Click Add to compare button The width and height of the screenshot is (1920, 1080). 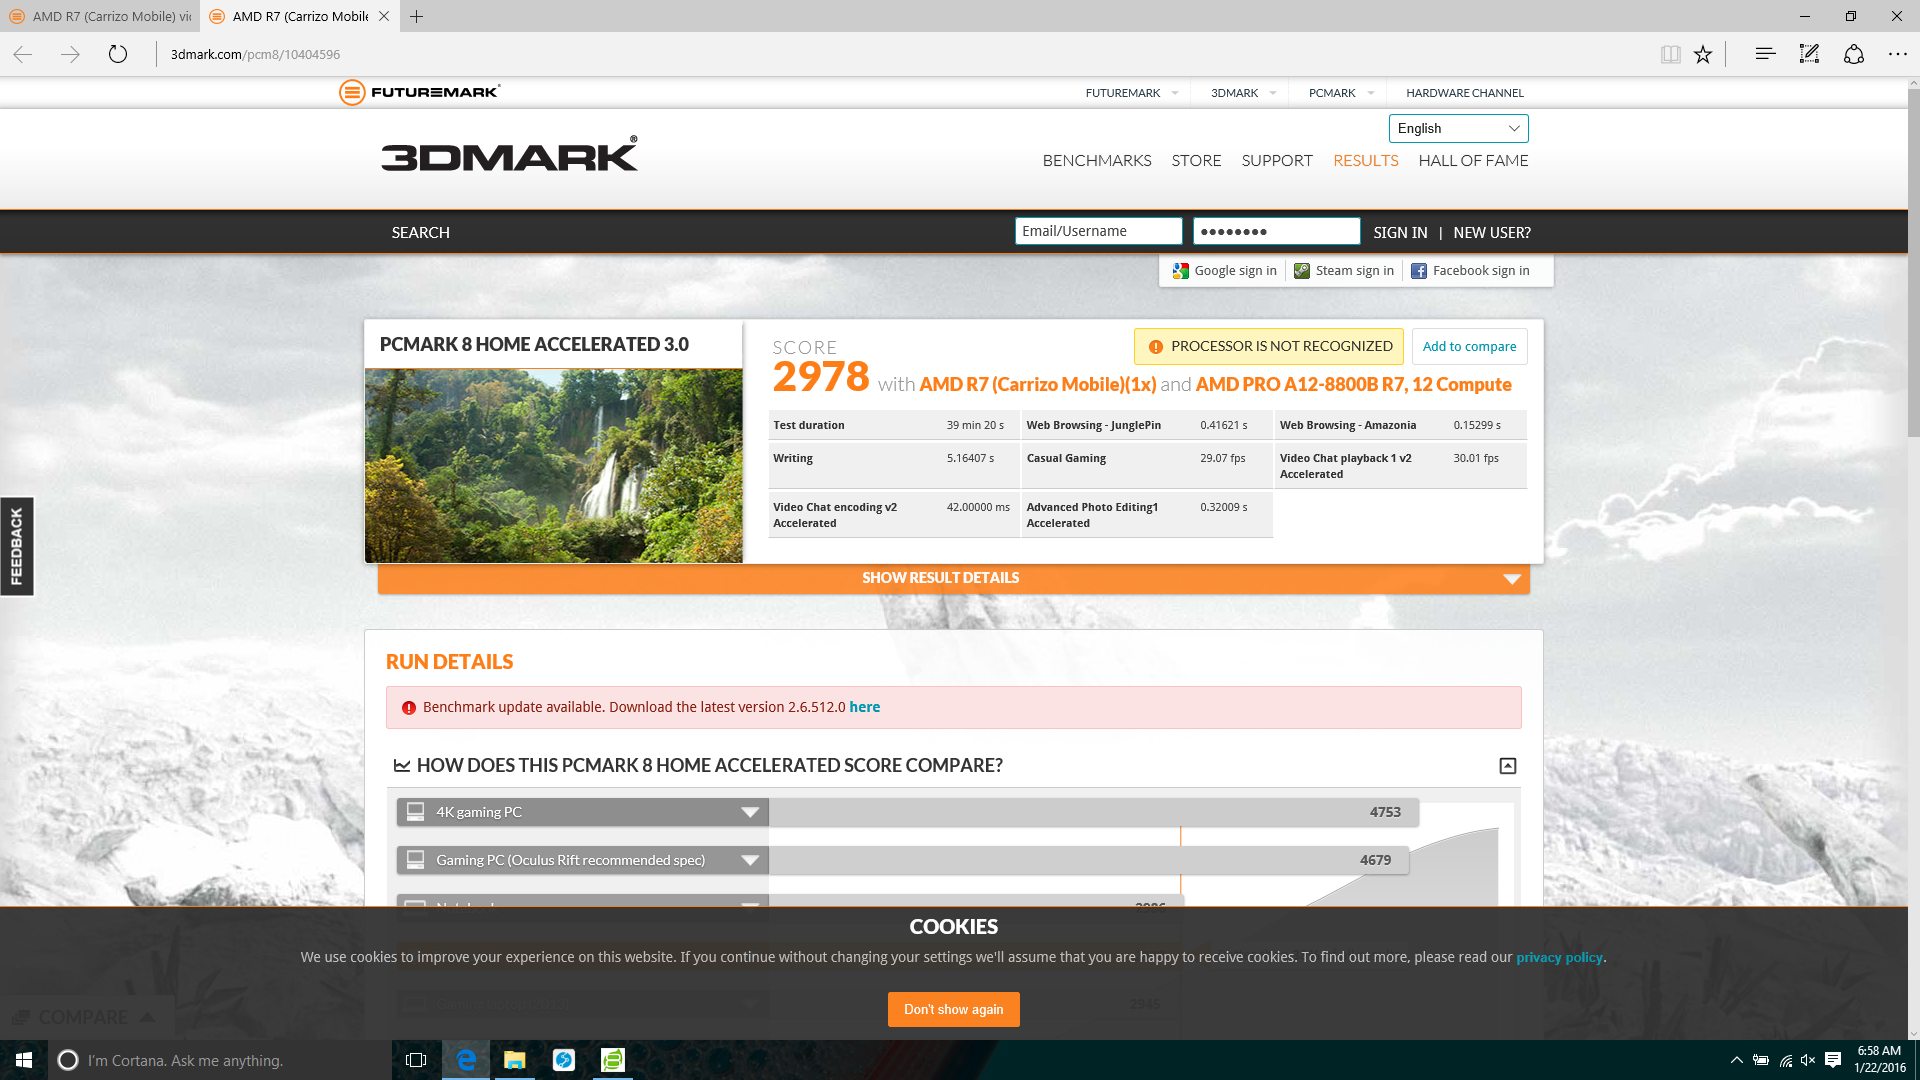[1469, 346]
